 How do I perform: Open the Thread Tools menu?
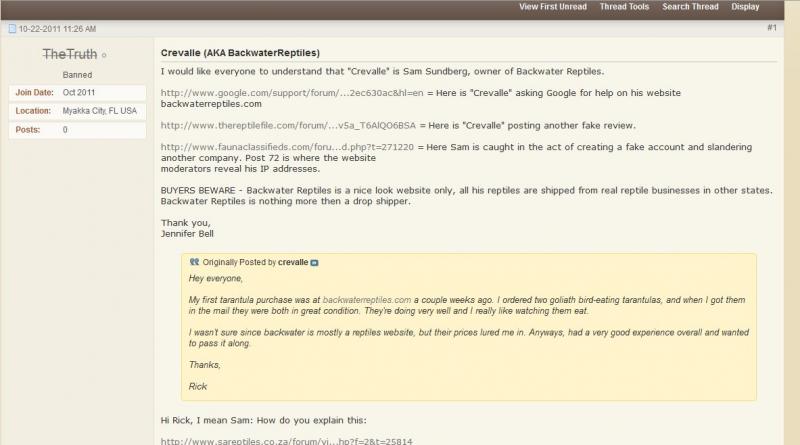pyautogui.click(x=624, y=7)
